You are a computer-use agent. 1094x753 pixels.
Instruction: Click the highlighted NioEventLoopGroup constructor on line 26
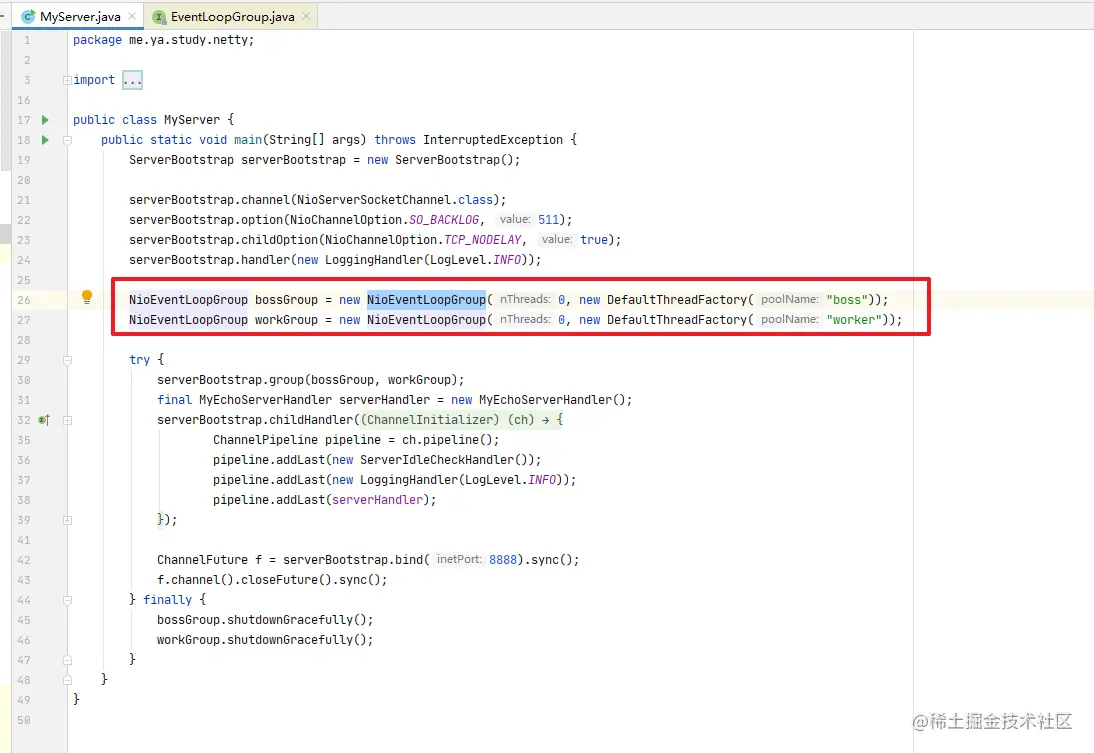tap(426, 300)
